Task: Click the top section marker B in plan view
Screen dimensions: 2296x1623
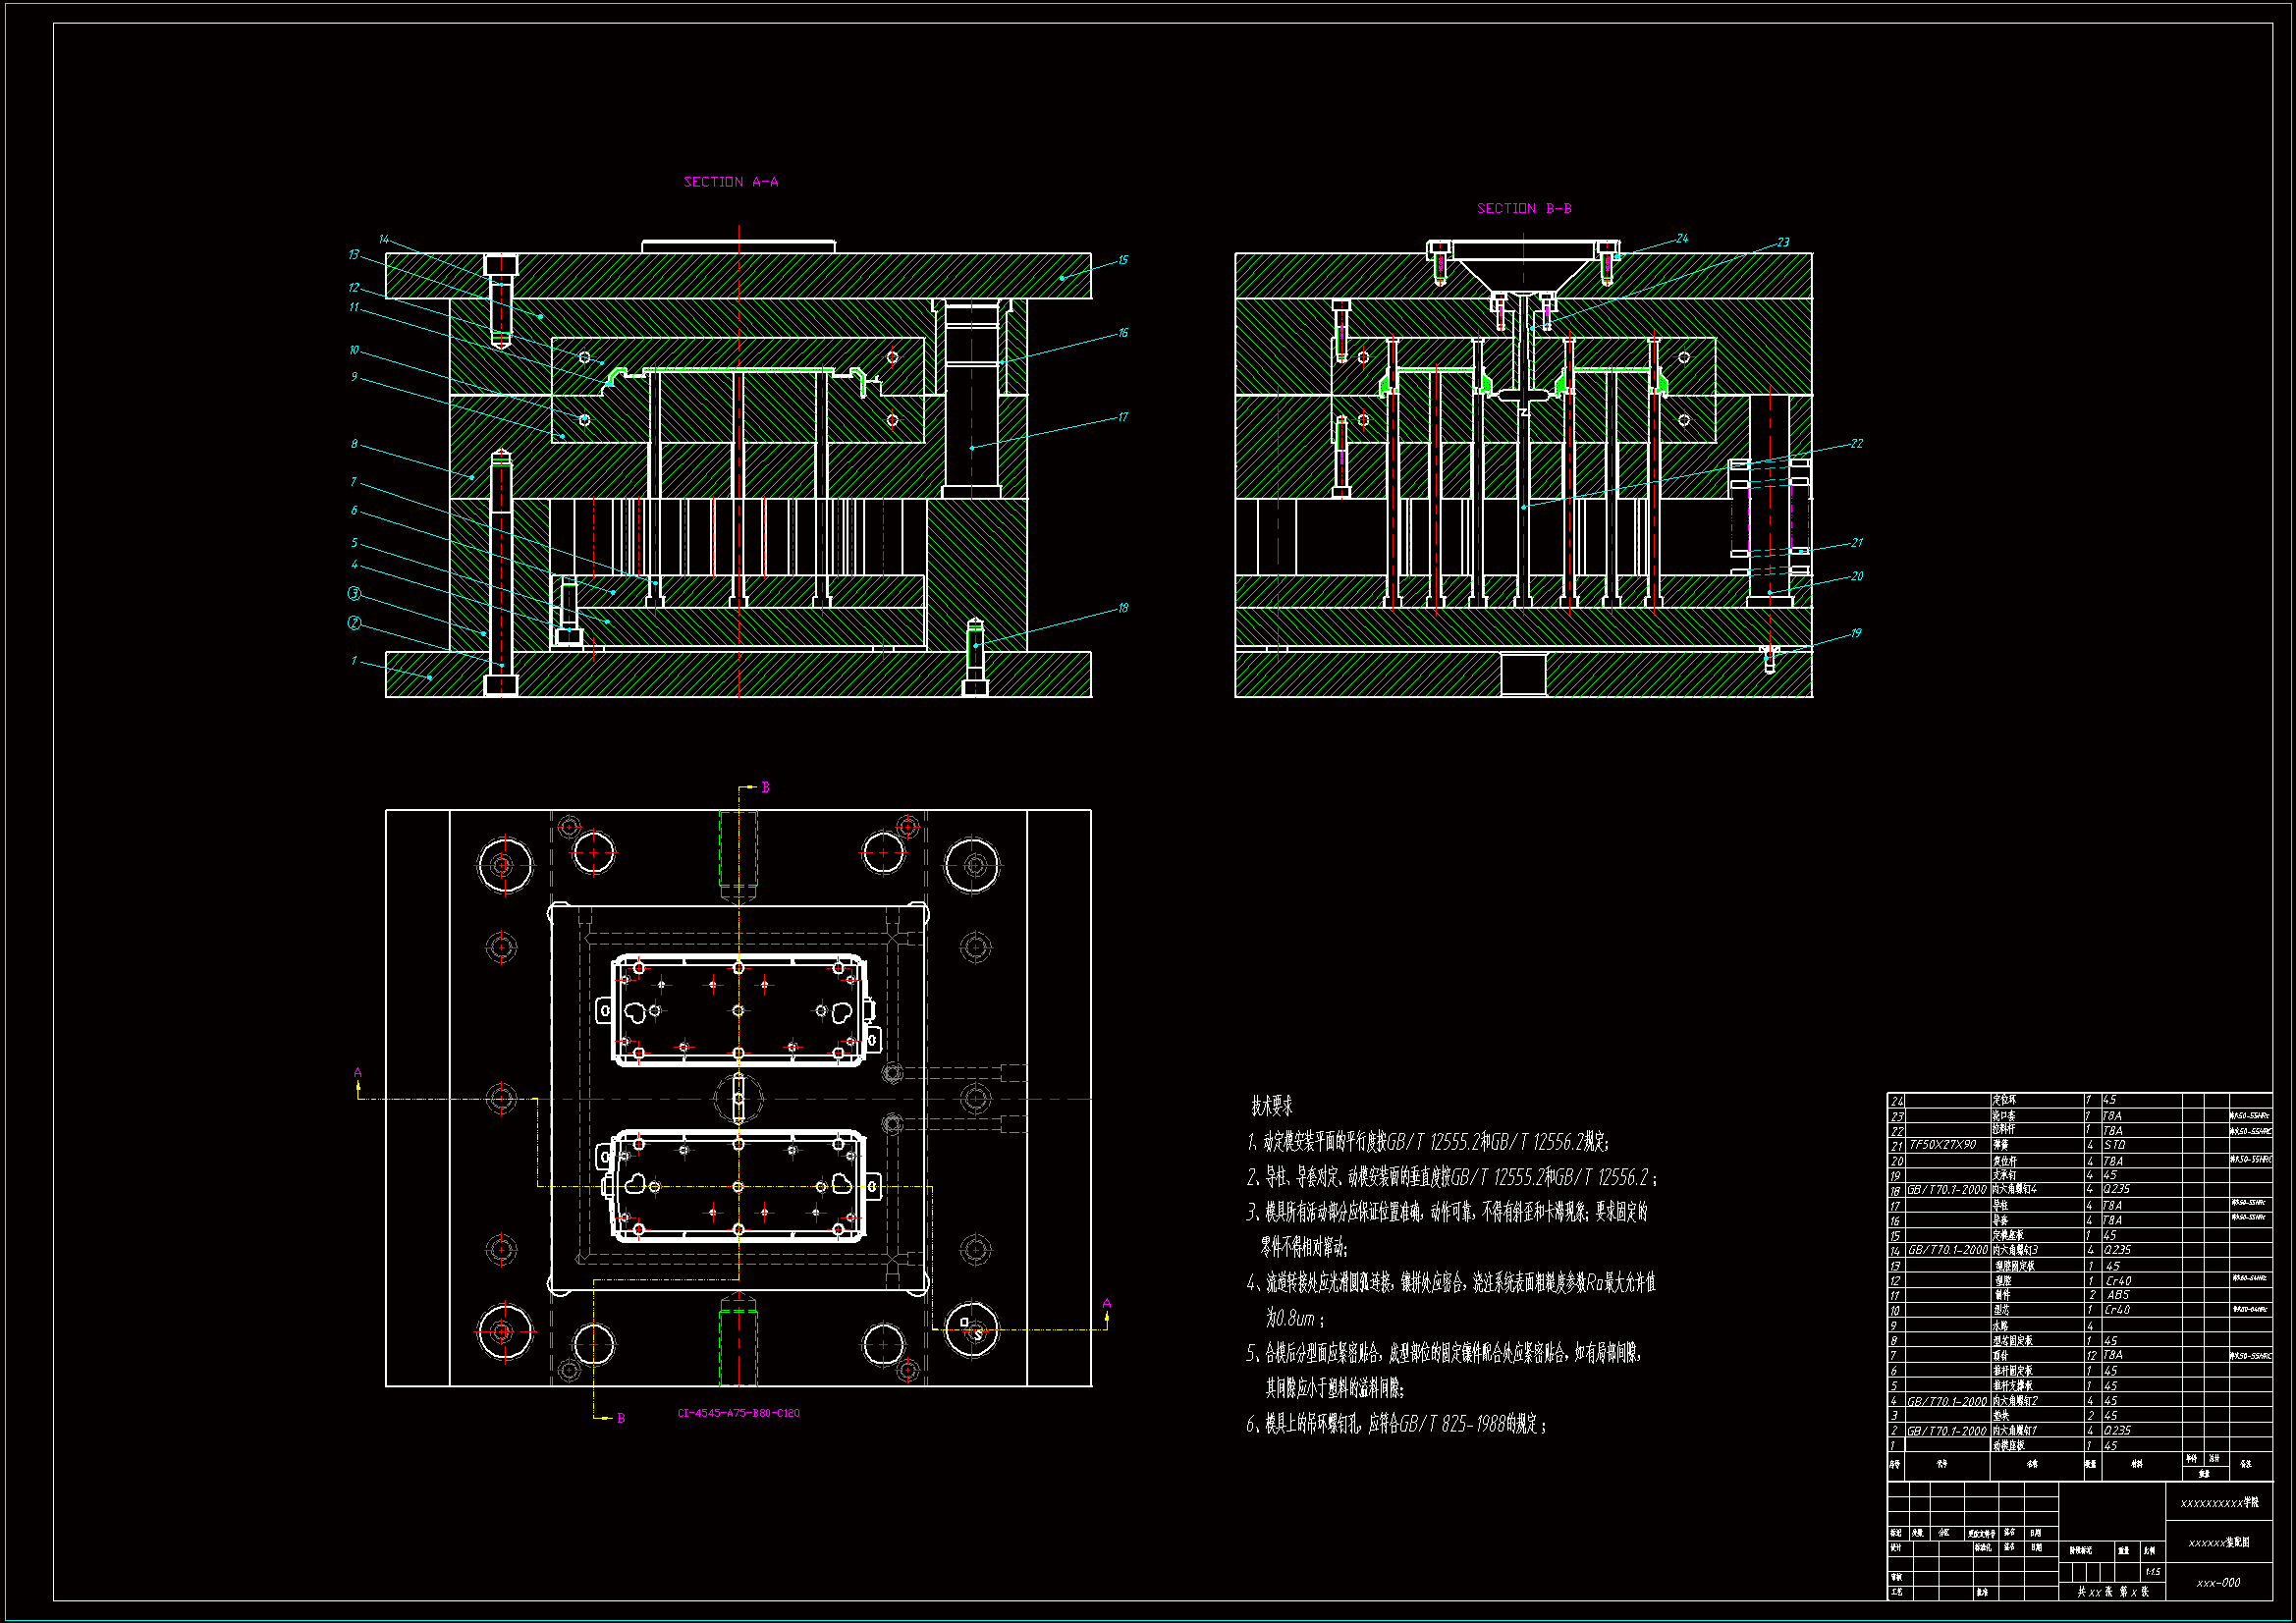Action: click(x=766, y=788)
